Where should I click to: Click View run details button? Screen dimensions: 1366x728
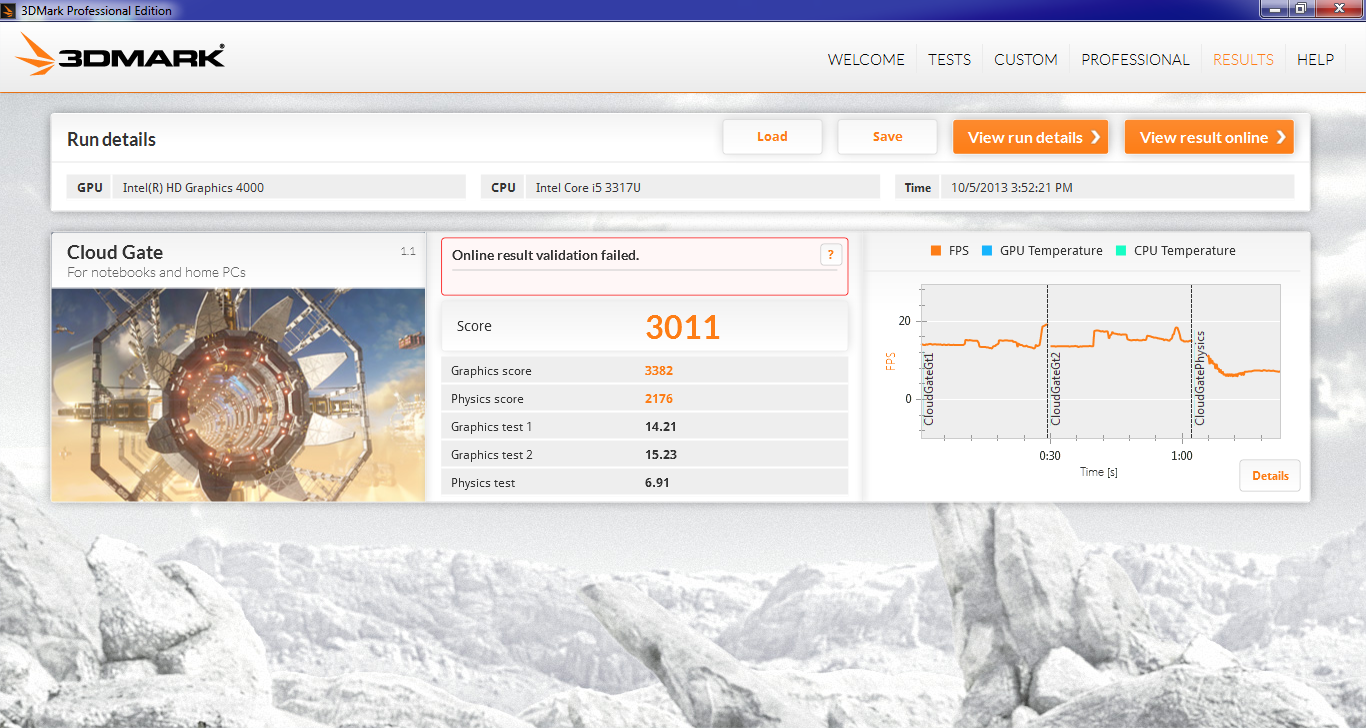click(1030, 137)
